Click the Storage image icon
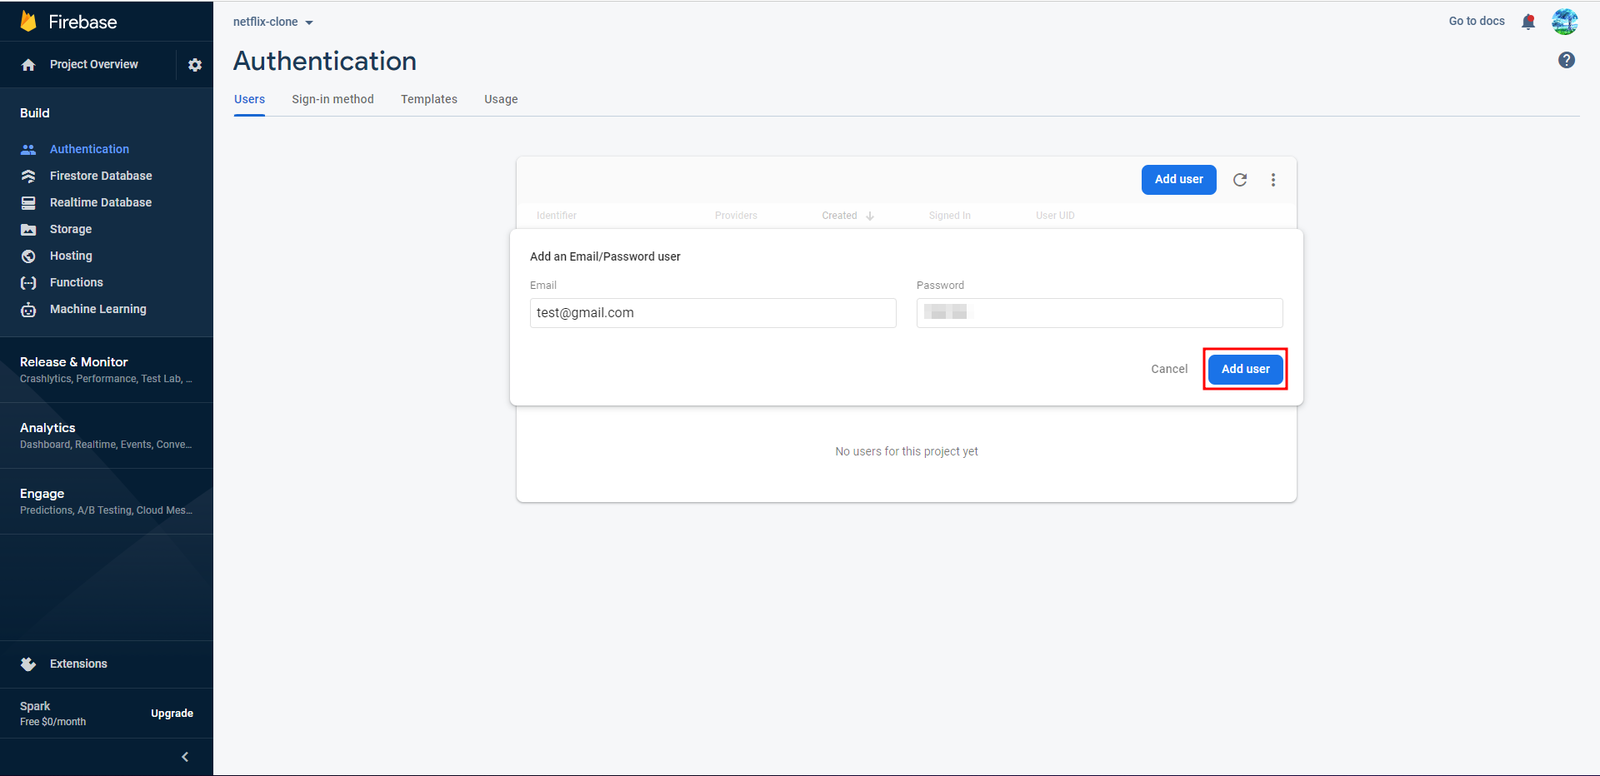The width and height of the screenshot is (1600, 776). (x=28, y=230)
